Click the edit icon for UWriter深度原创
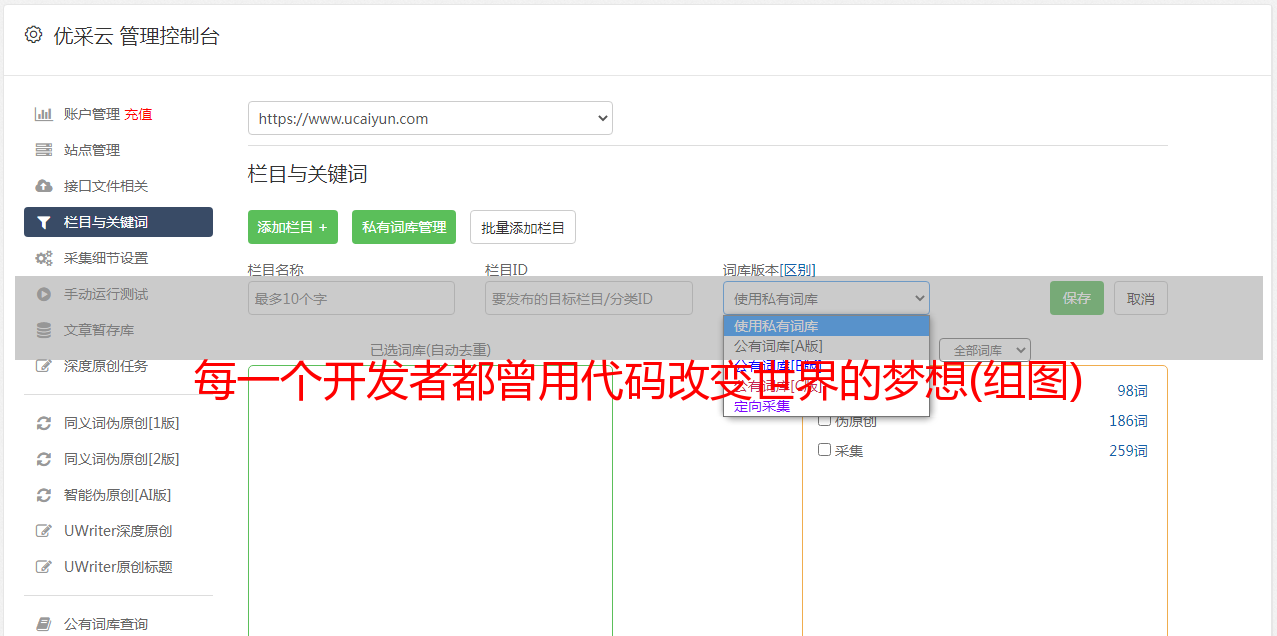 click(43, 531)
